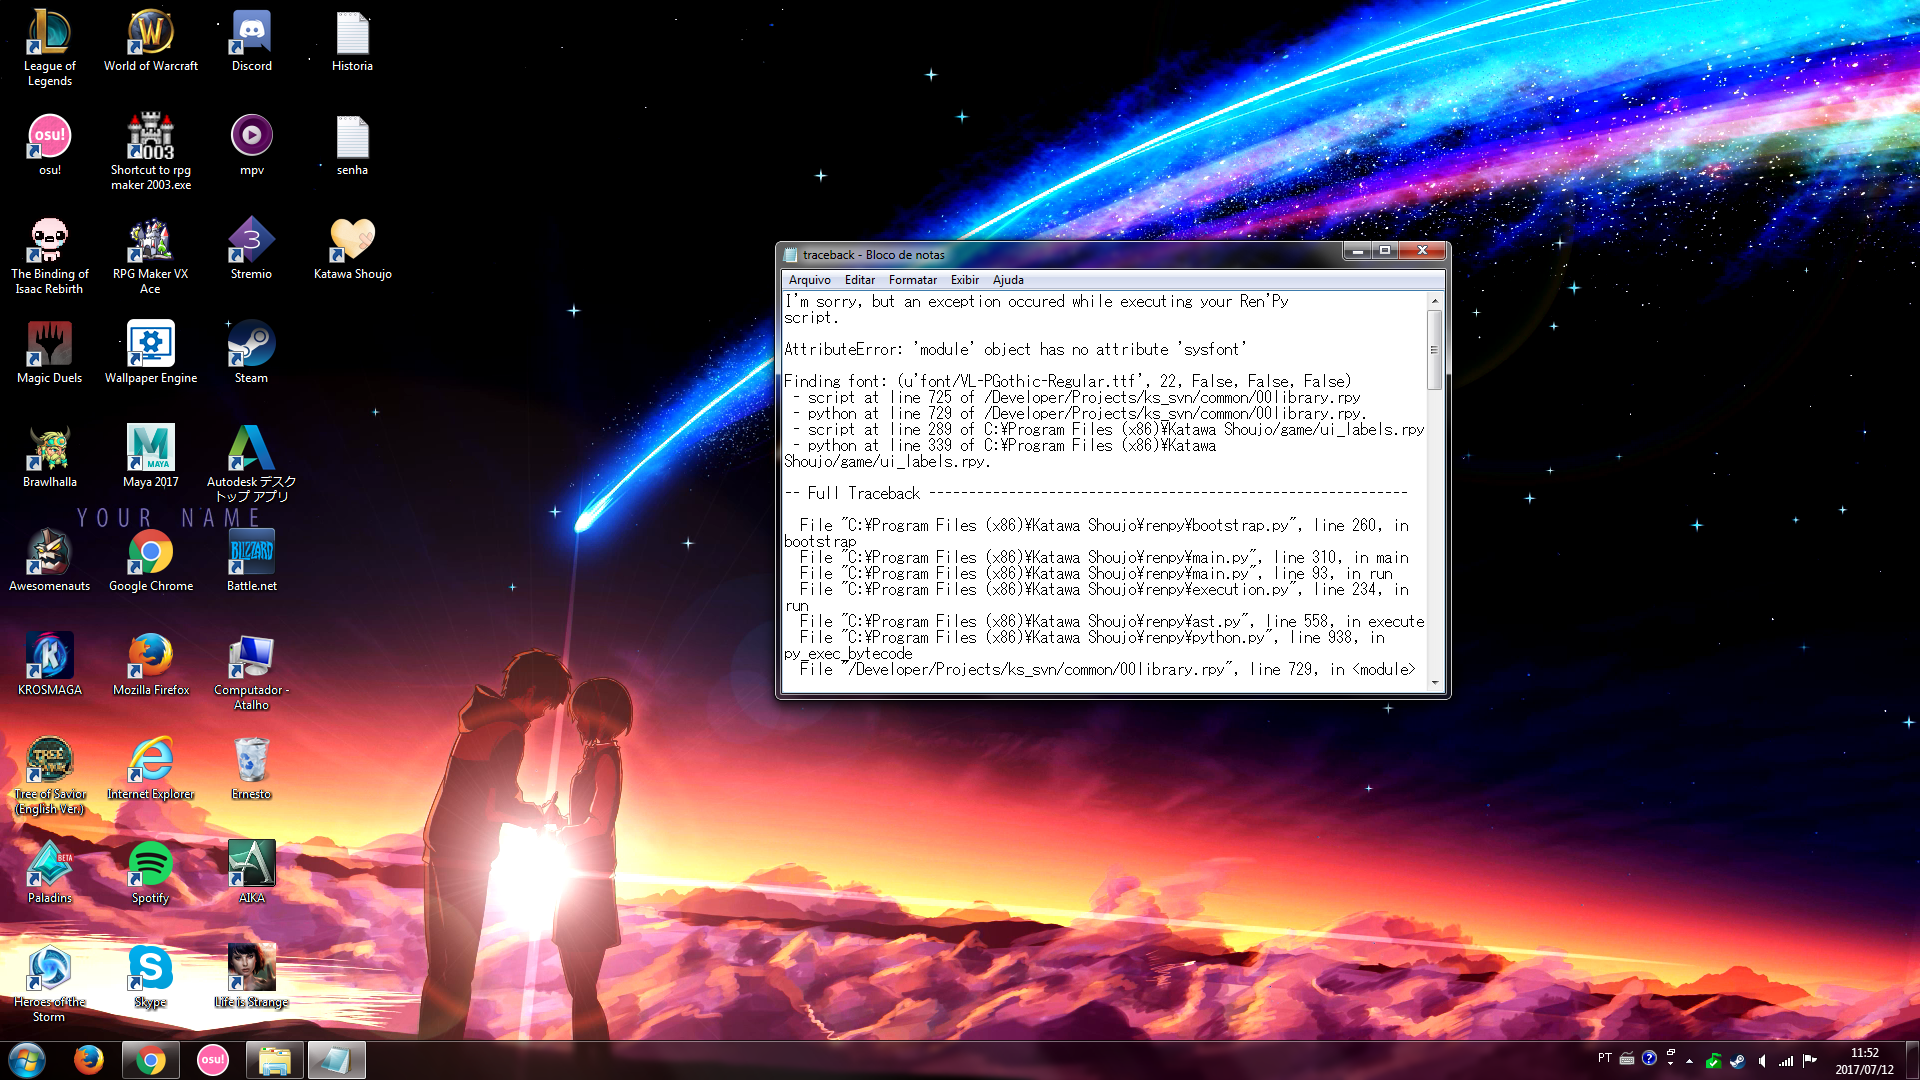Select the RPG Maker 2003 shortcut
Screen dimensions: 1920x1080
click(x=151, y=151)
